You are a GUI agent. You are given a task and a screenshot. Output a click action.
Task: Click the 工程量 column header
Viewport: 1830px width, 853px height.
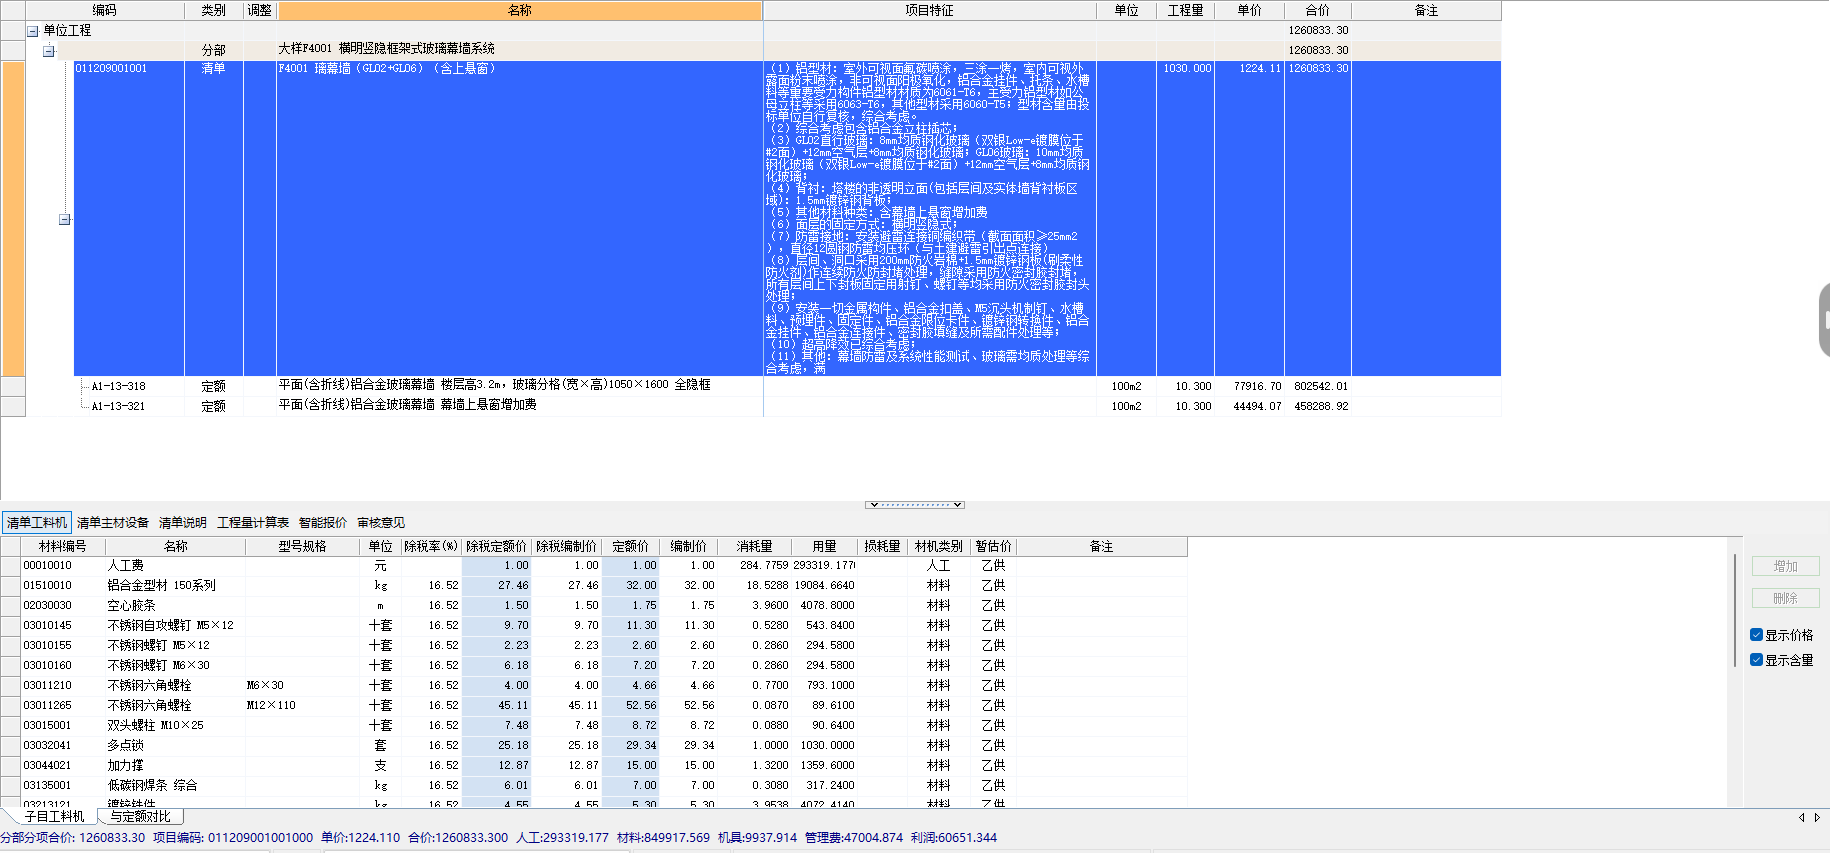point(1185,10)
